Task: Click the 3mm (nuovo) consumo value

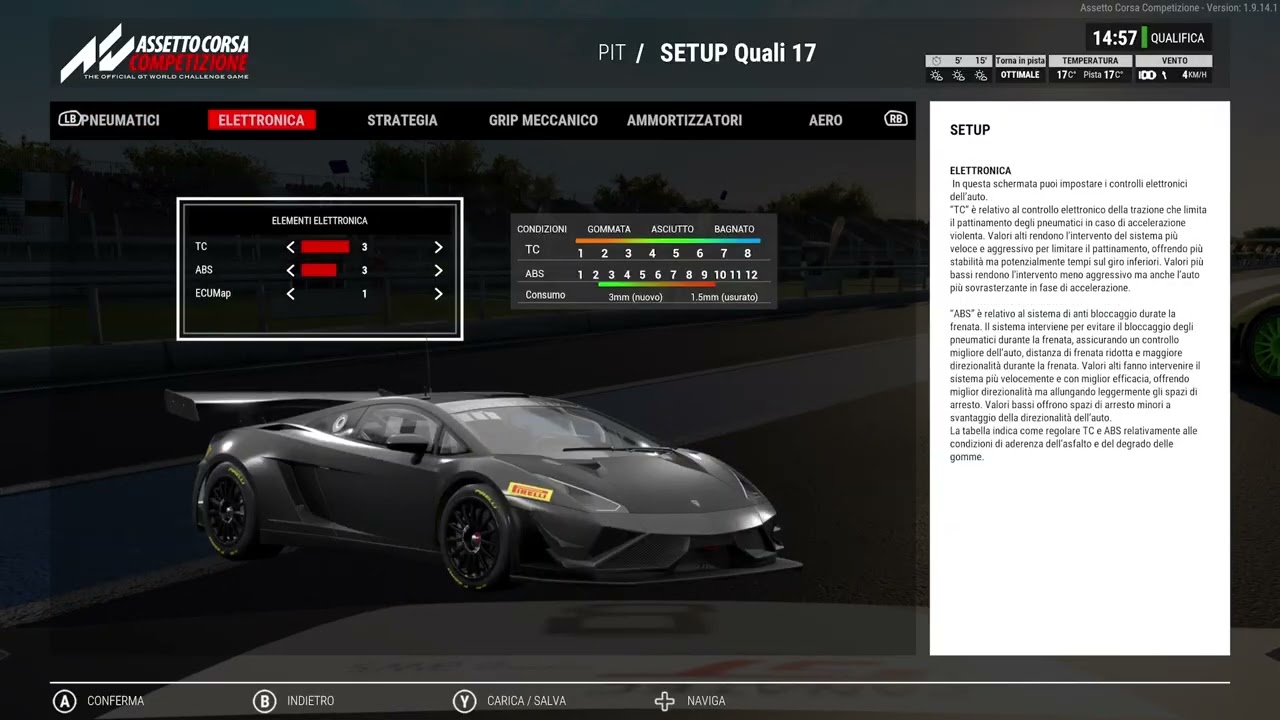Action: click(x=635, y=297)
